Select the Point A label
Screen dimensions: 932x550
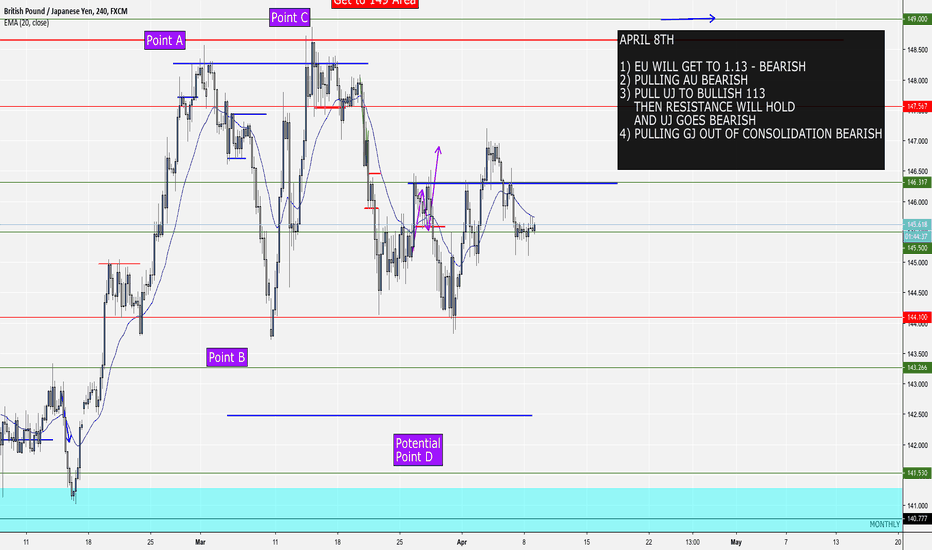[x=165, y=40]
